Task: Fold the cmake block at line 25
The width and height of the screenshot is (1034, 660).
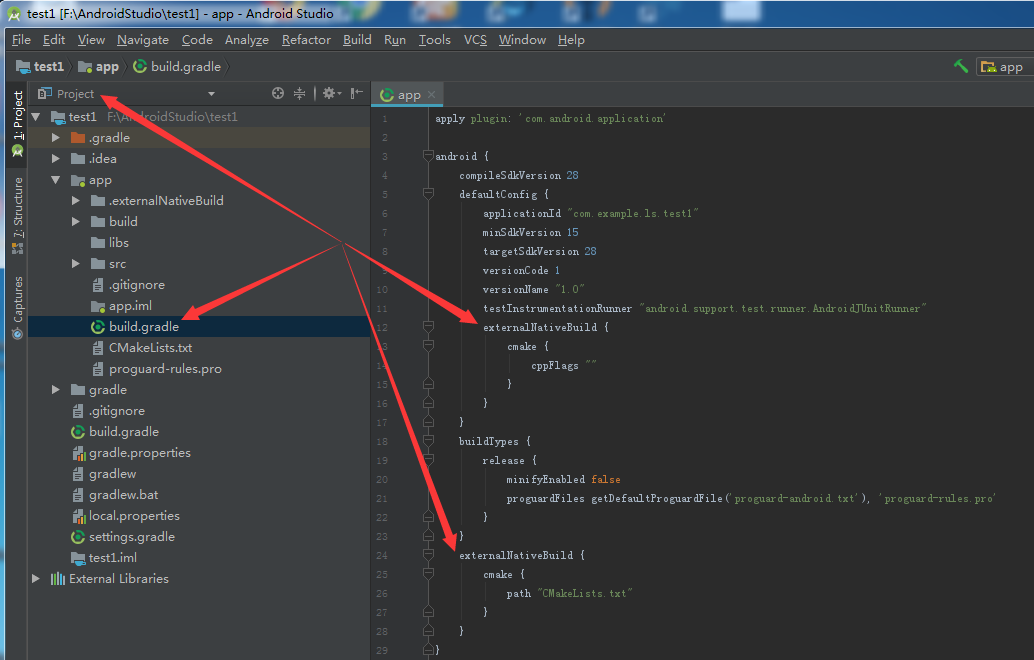Action: click(428, 574)
